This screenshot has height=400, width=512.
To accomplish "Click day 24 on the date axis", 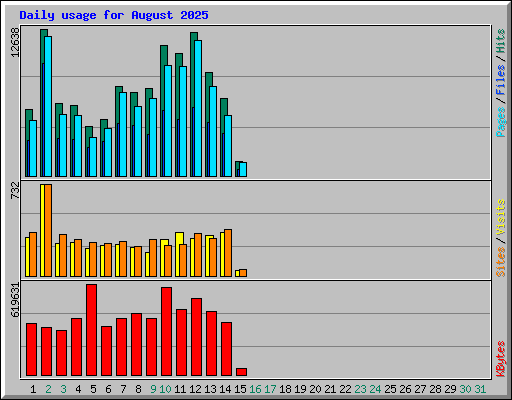I will [375, 389].
